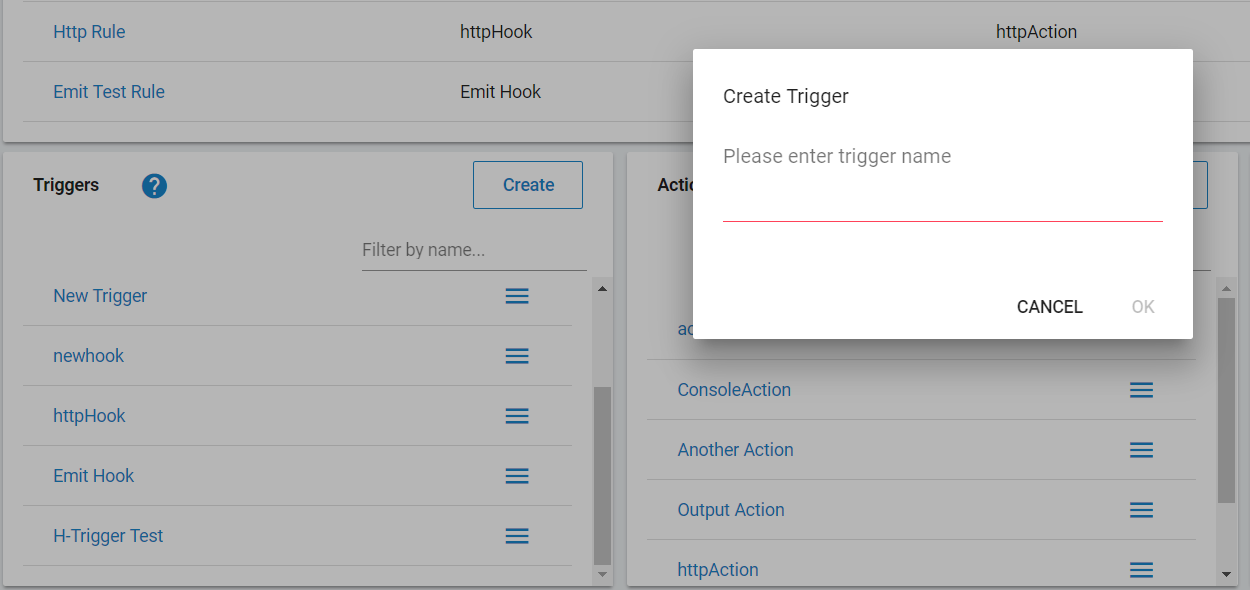This screenshot has width=1250, height=590.
Task: Click the triggers list scrollbar thumb
Action: [602, 475]
